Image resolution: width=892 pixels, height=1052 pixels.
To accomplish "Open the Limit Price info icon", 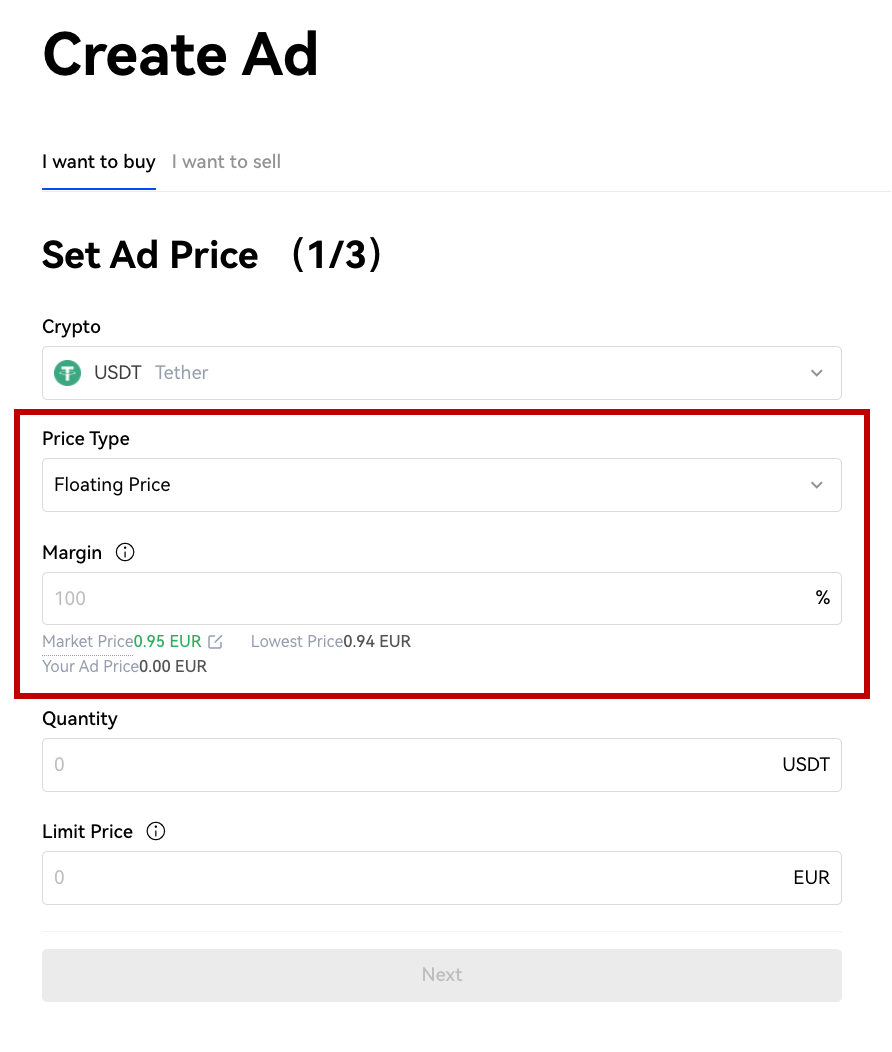I will point(156,831).
